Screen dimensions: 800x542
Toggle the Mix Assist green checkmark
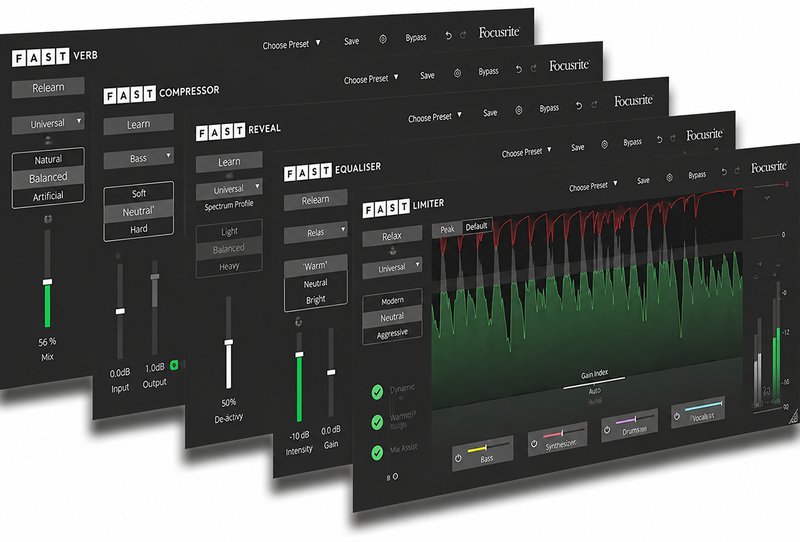pos(377,453)
